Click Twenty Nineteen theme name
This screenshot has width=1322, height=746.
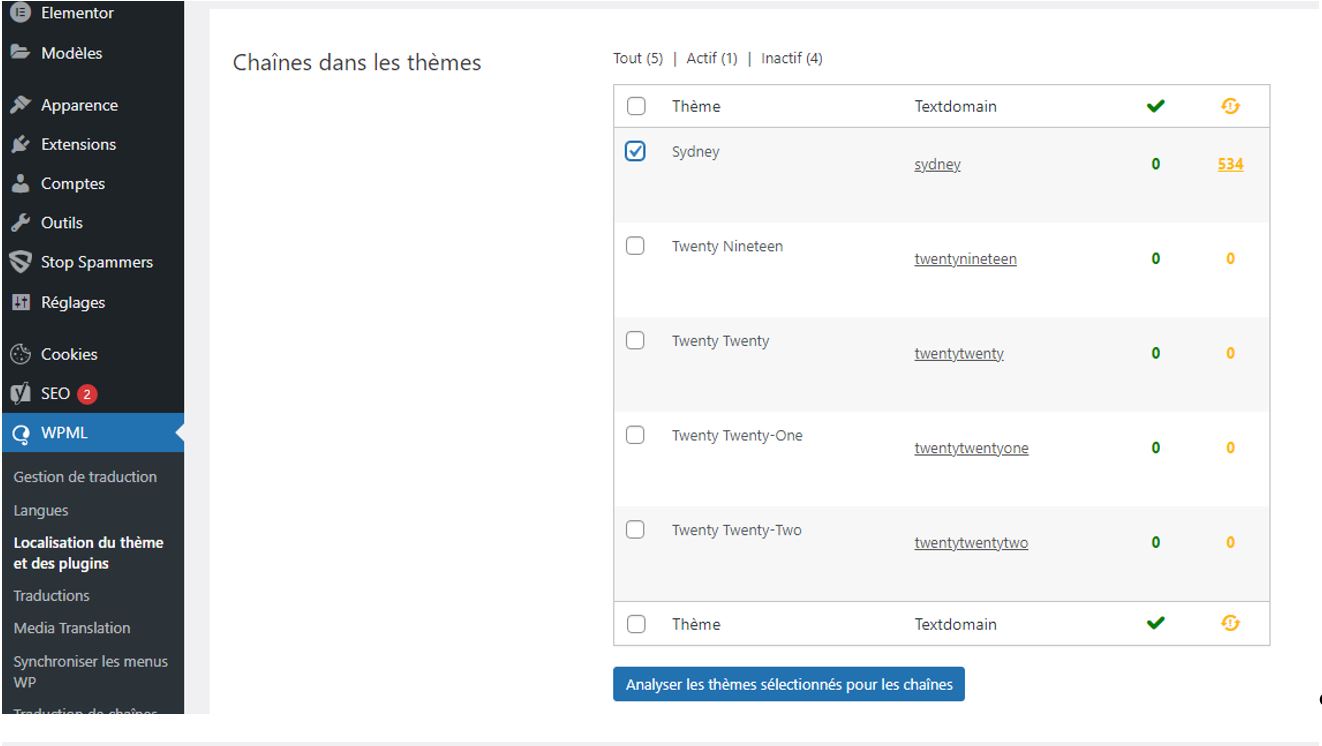[727, 246]
